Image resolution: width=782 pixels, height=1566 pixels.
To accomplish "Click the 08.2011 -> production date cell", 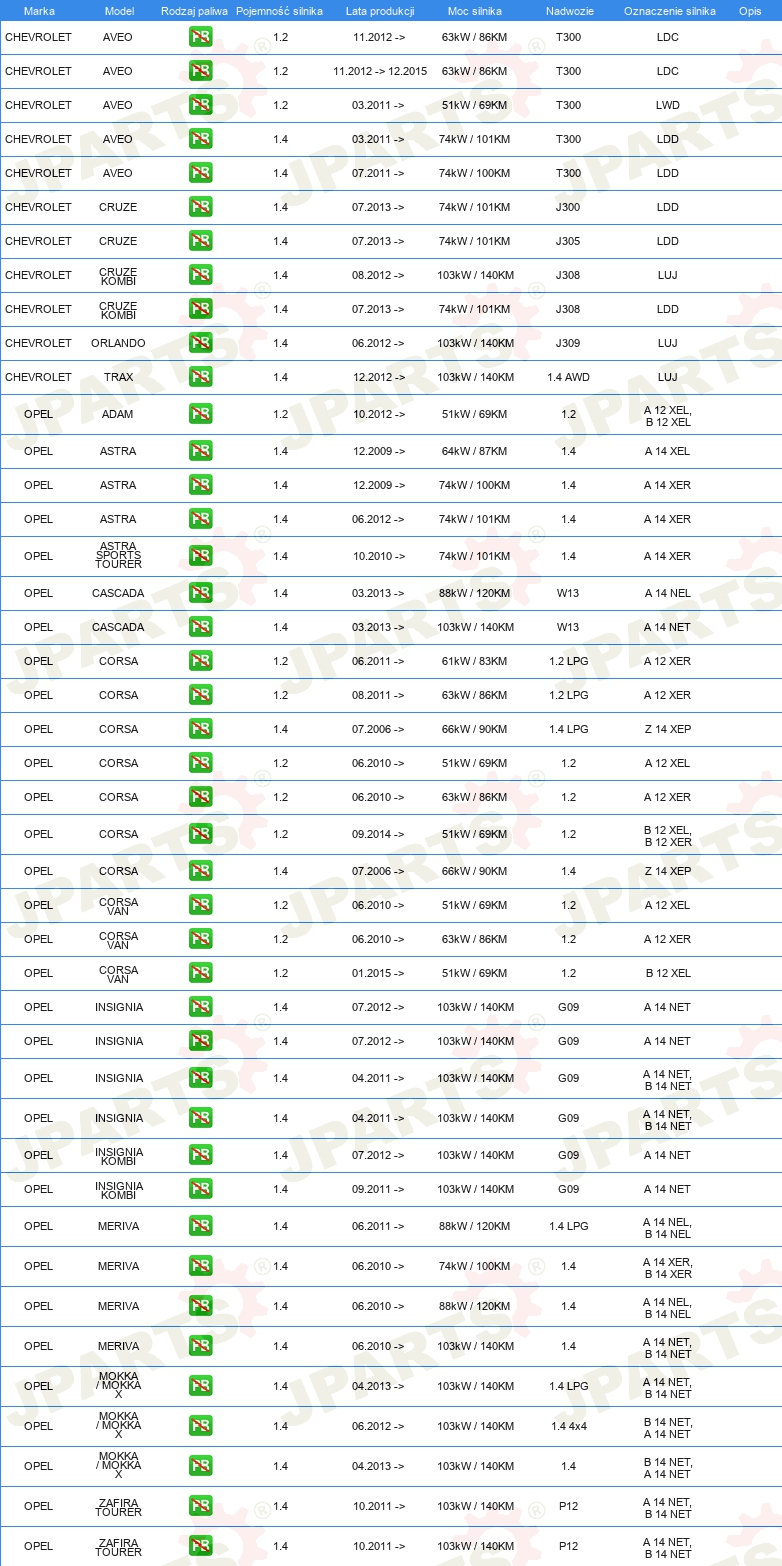I will (x=379, y=695).
